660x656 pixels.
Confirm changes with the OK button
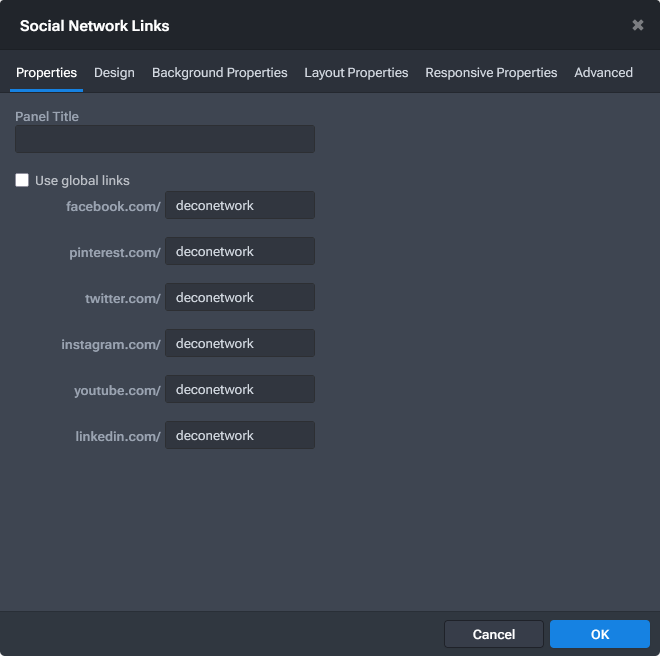[599, 634]
